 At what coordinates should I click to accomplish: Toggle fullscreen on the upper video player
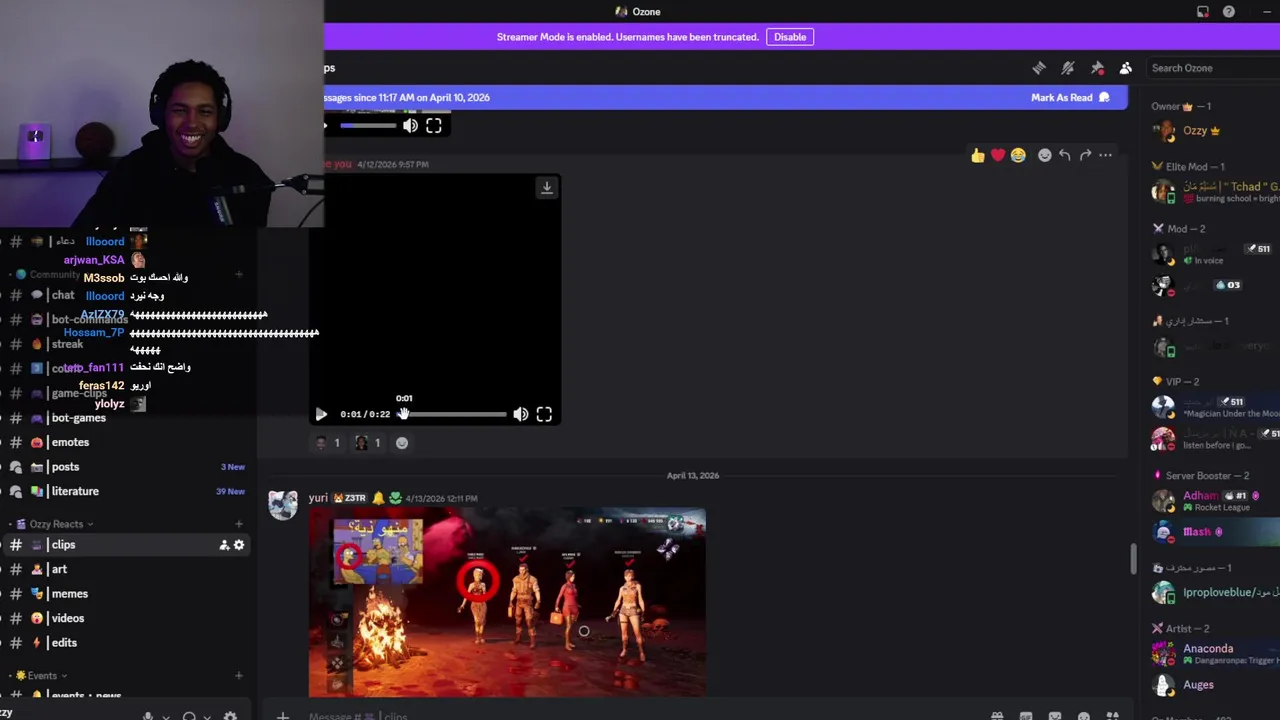[434, 126]
